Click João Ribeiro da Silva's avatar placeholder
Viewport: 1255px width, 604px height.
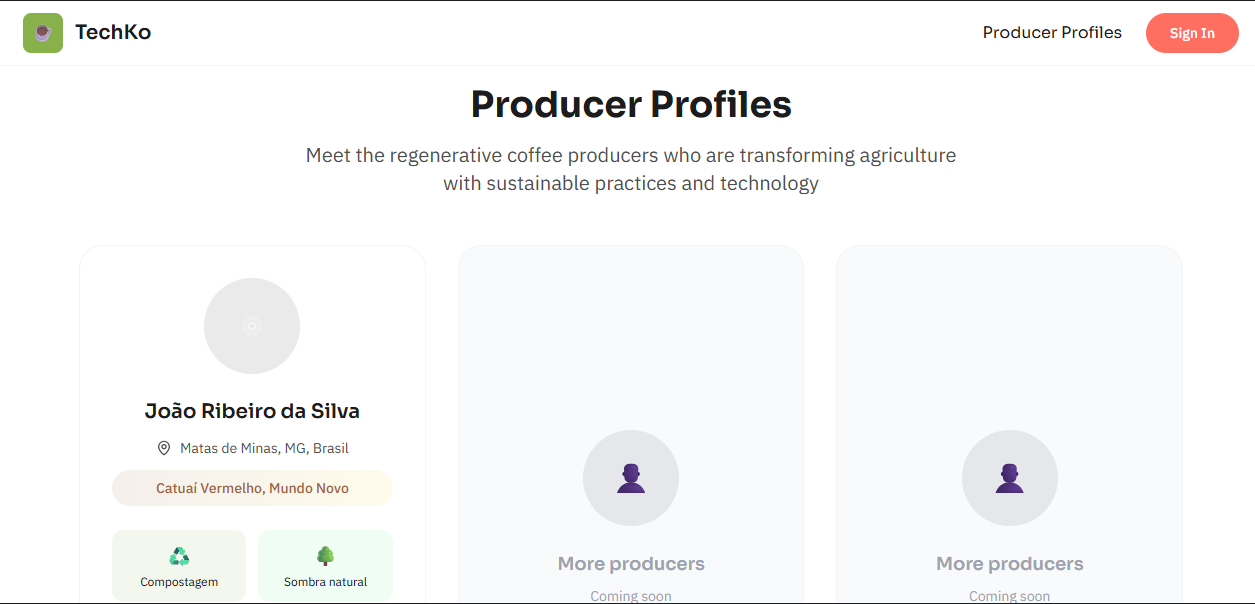coord(252,326)
